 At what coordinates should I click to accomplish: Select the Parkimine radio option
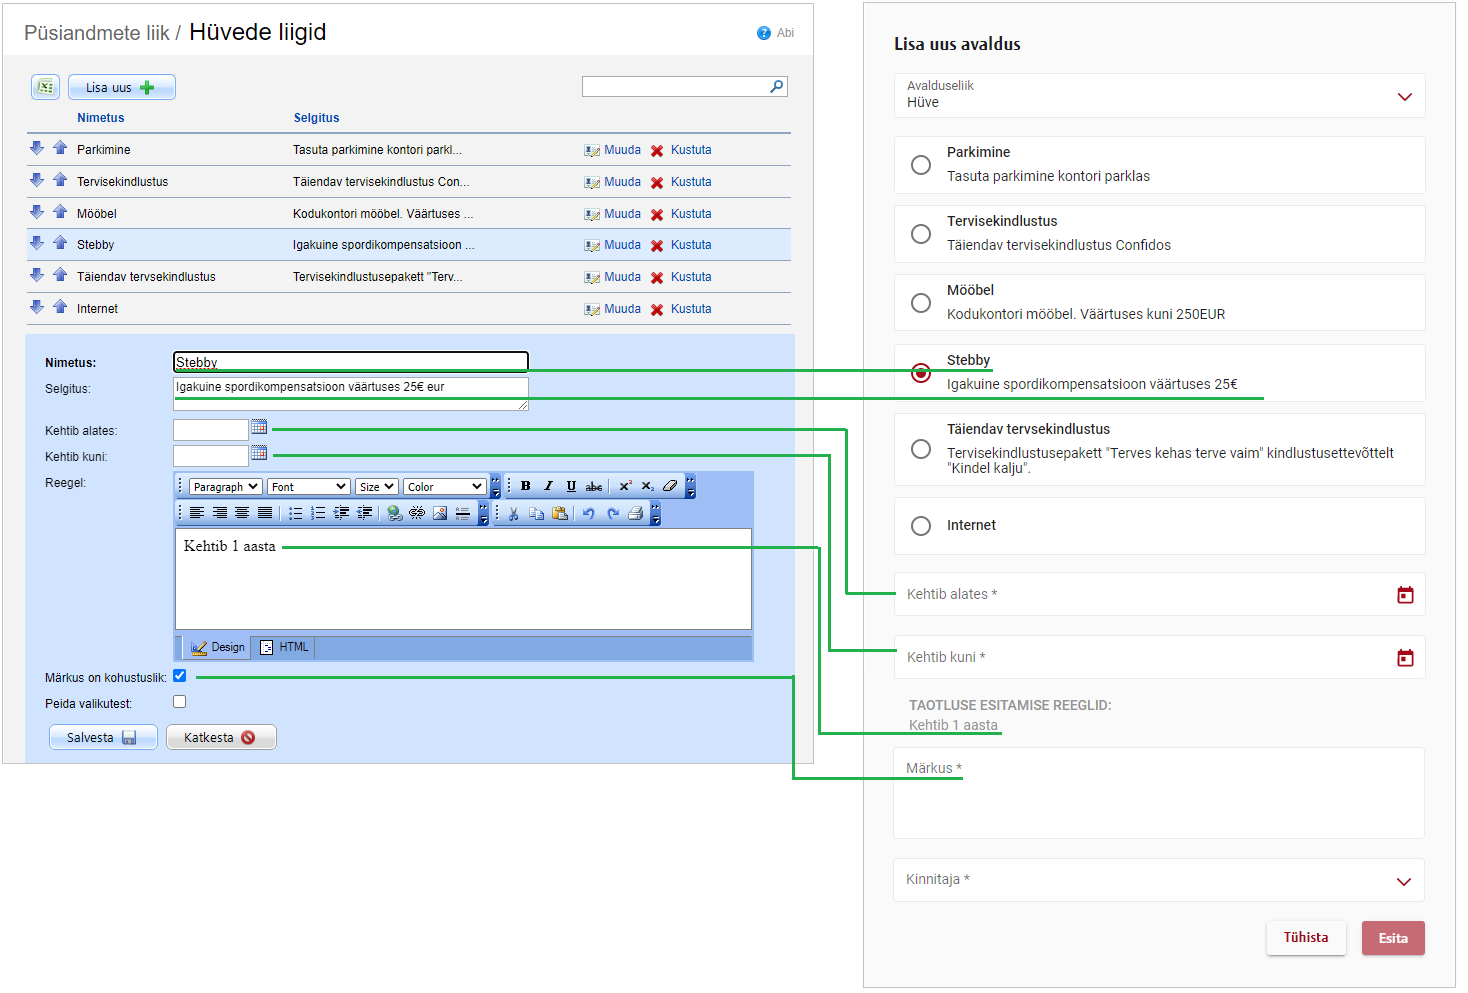[x=921, y=165]
